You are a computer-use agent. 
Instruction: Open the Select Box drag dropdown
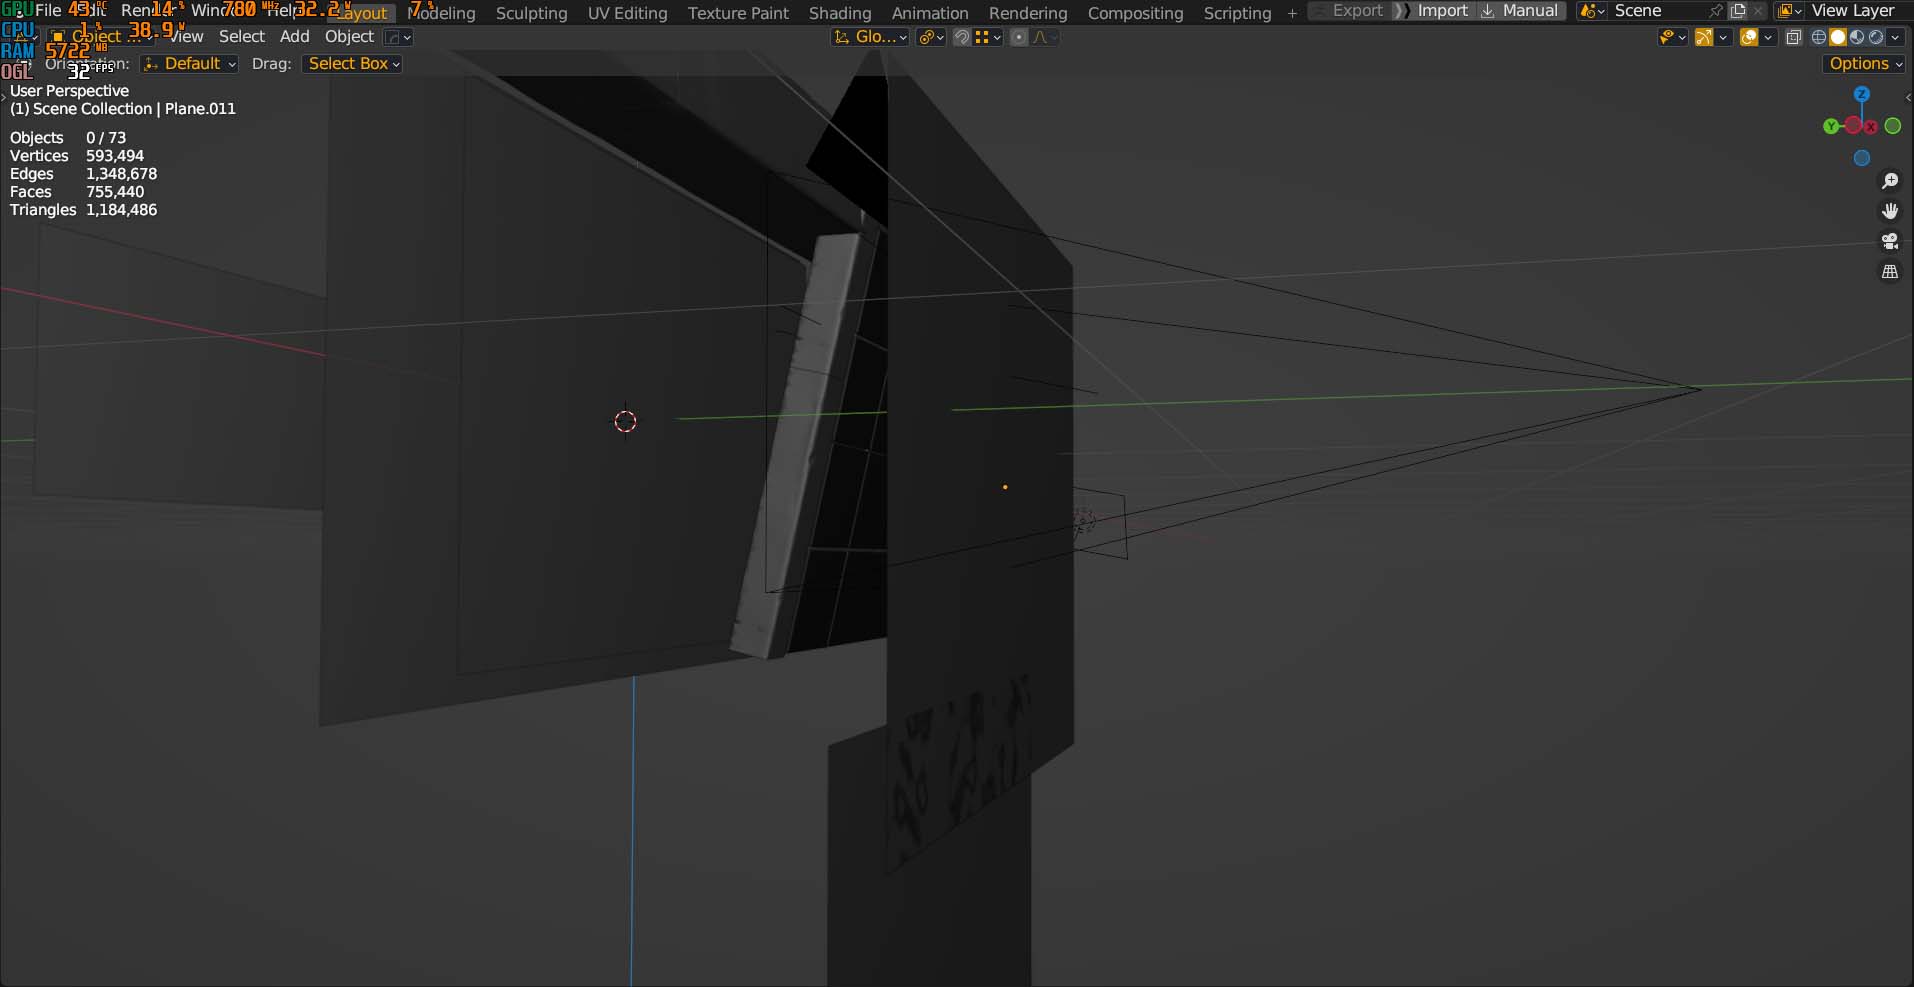point(353,63)
